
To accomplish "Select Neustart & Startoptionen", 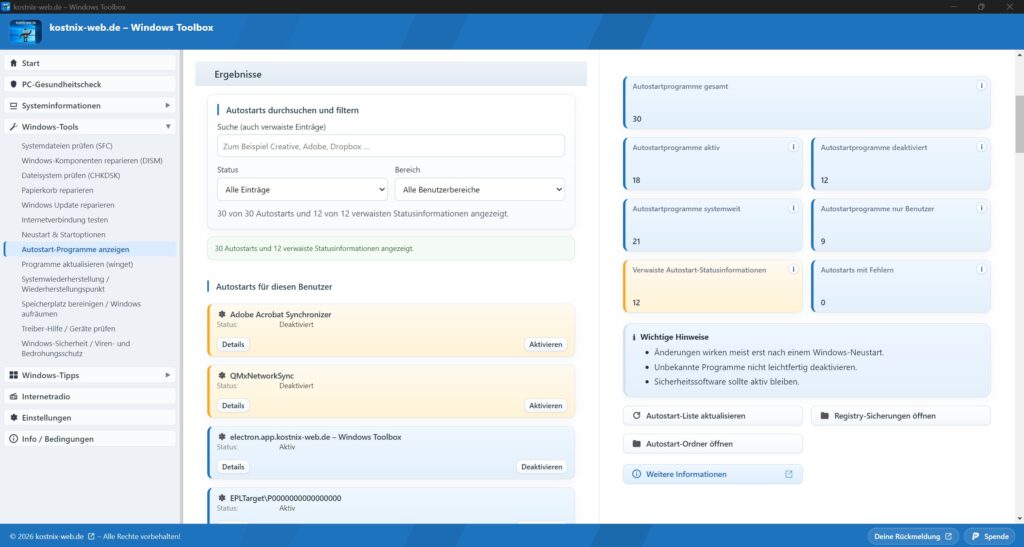I will click(63, 235).
